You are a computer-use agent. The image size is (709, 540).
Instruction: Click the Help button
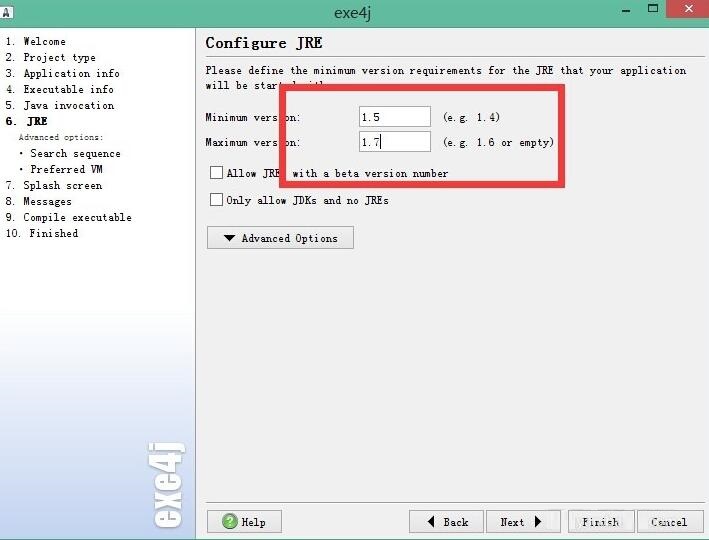click(x=244, y=521)
